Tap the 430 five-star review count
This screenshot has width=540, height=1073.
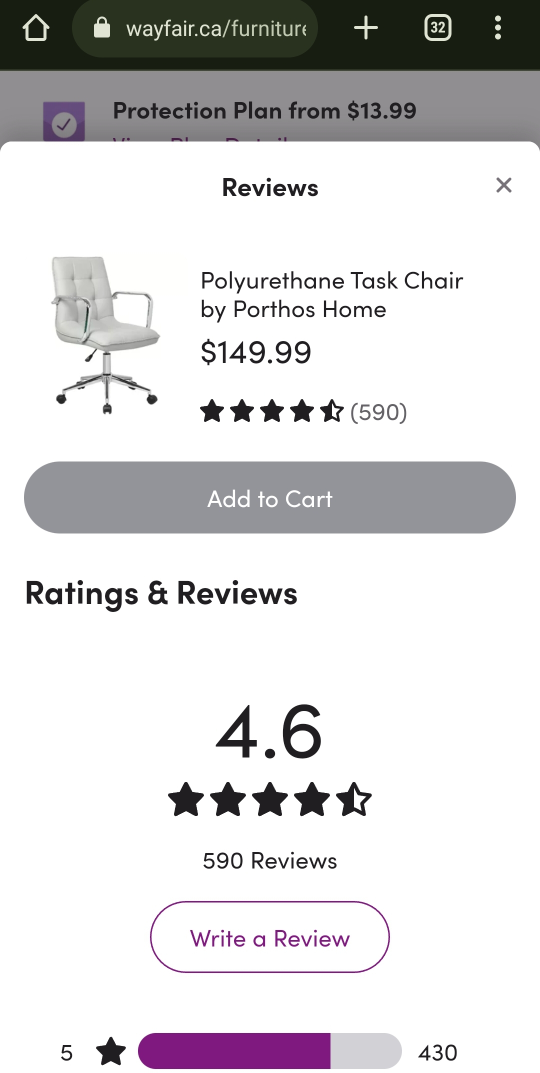pos(437,1052)
